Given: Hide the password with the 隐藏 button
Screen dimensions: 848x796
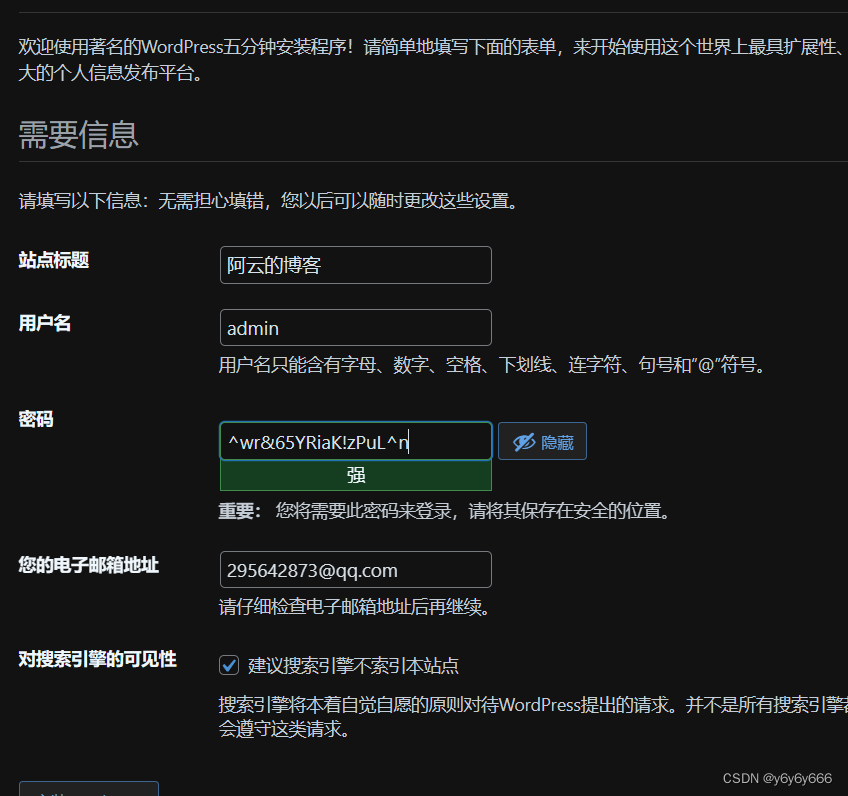Looking at the screenshot, I should pos(542,441).
